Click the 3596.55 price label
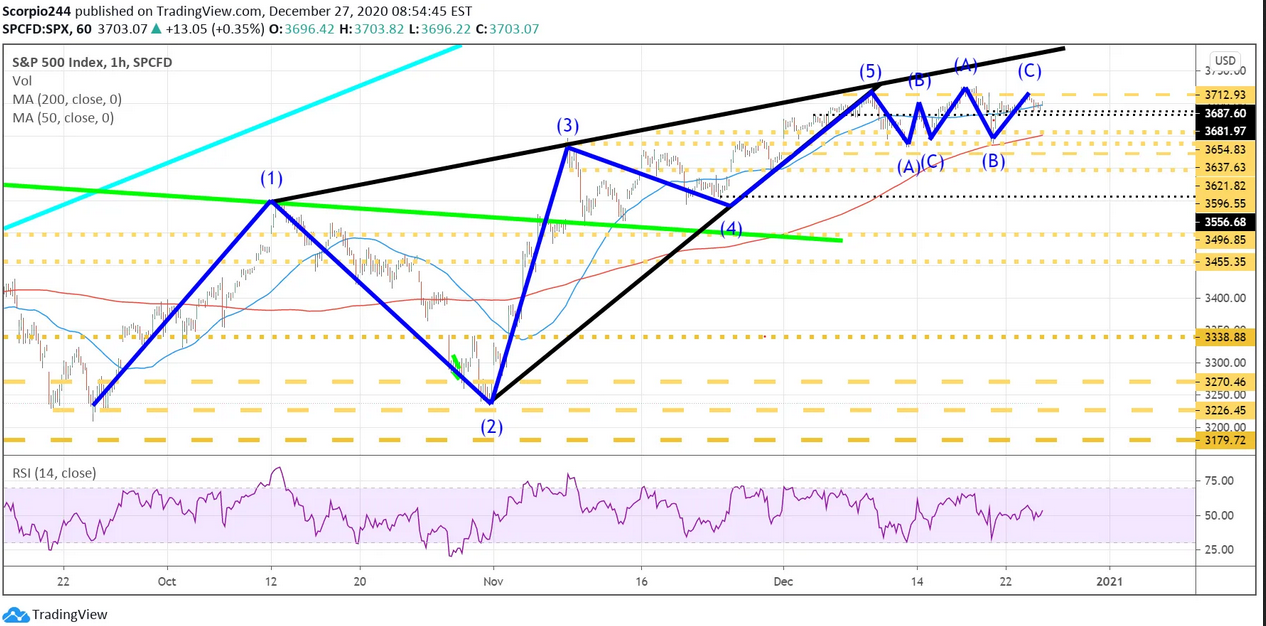The image size is (1266, 626). (x=1225, y=203)
